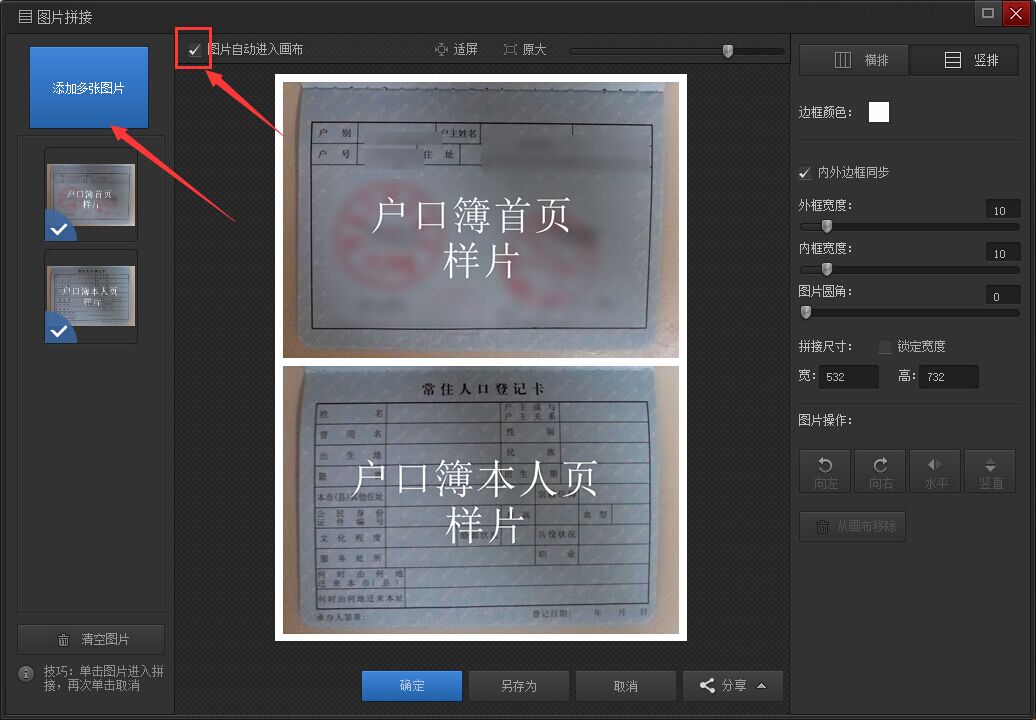
Task: Flip image vertically with 竖直 icon
Action: [x=990, y=471]
